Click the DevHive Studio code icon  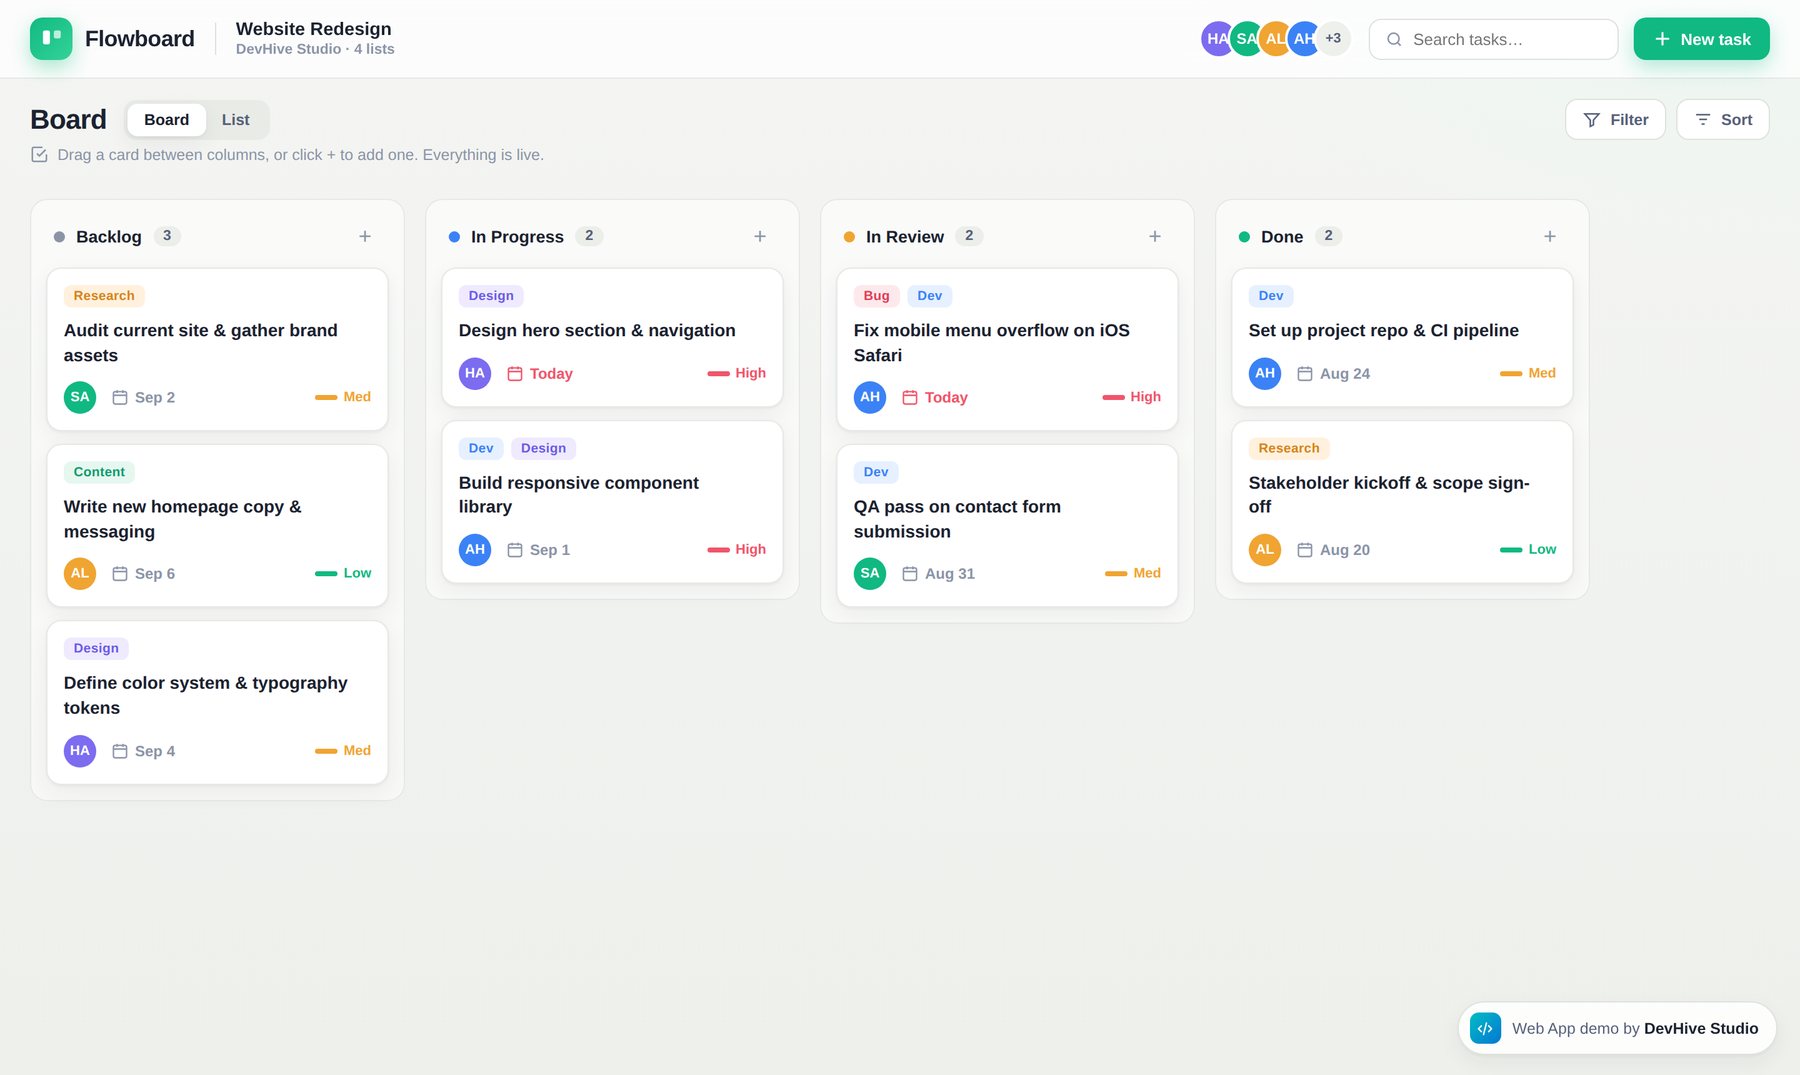tap(1486, 1028)
